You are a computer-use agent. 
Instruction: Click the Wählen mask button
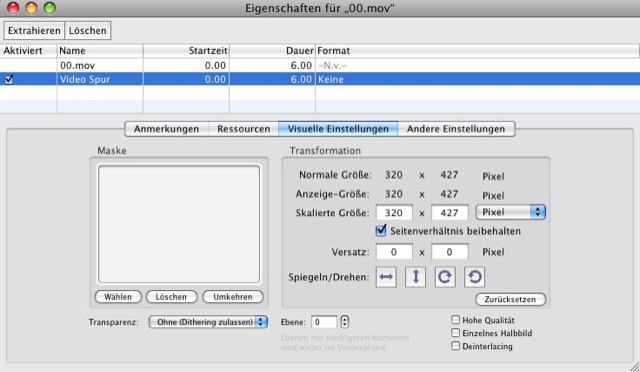[x=118, y=297]
